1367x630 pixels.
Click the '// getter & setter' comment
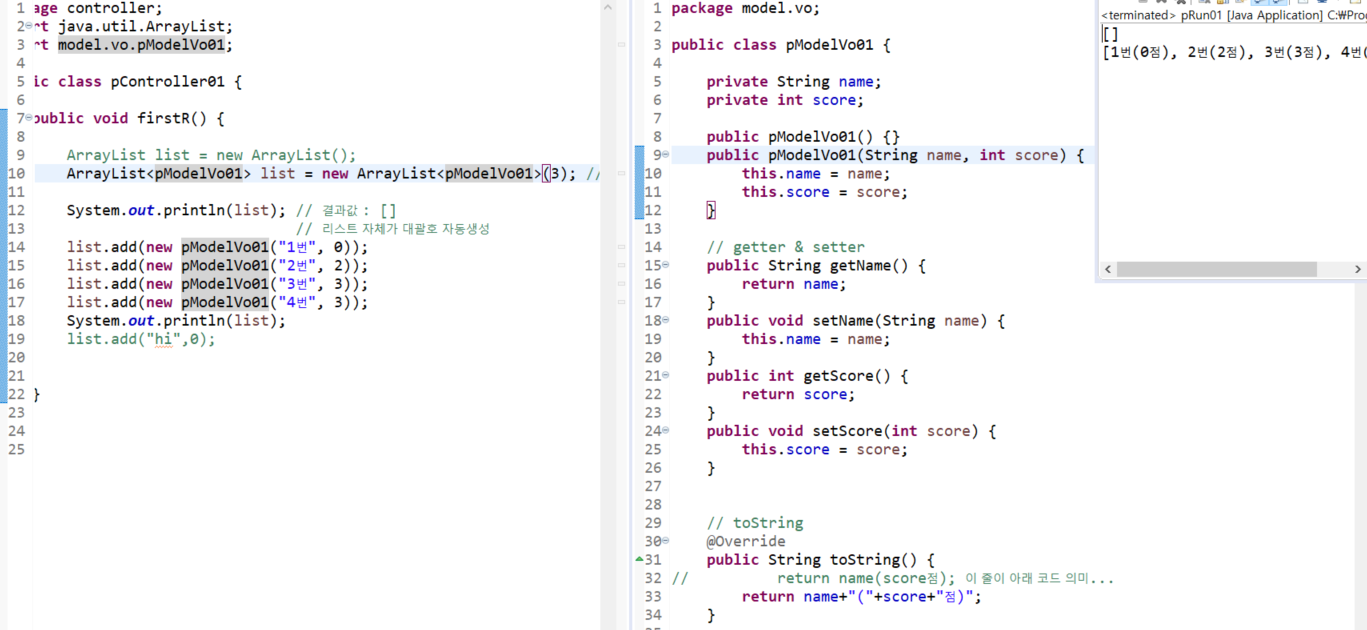click(786, 247)
